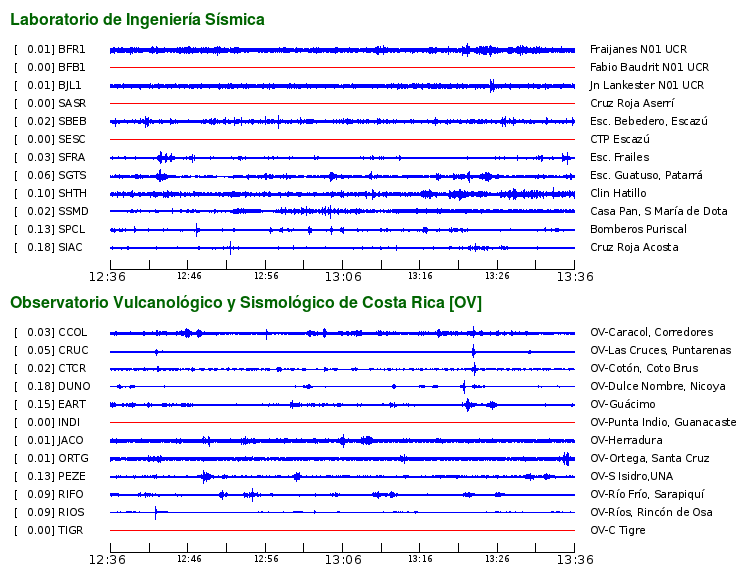Open the BFR1 Fraijanes seismic trace
The width and height of the screenshot is (740, 566).
342,50
